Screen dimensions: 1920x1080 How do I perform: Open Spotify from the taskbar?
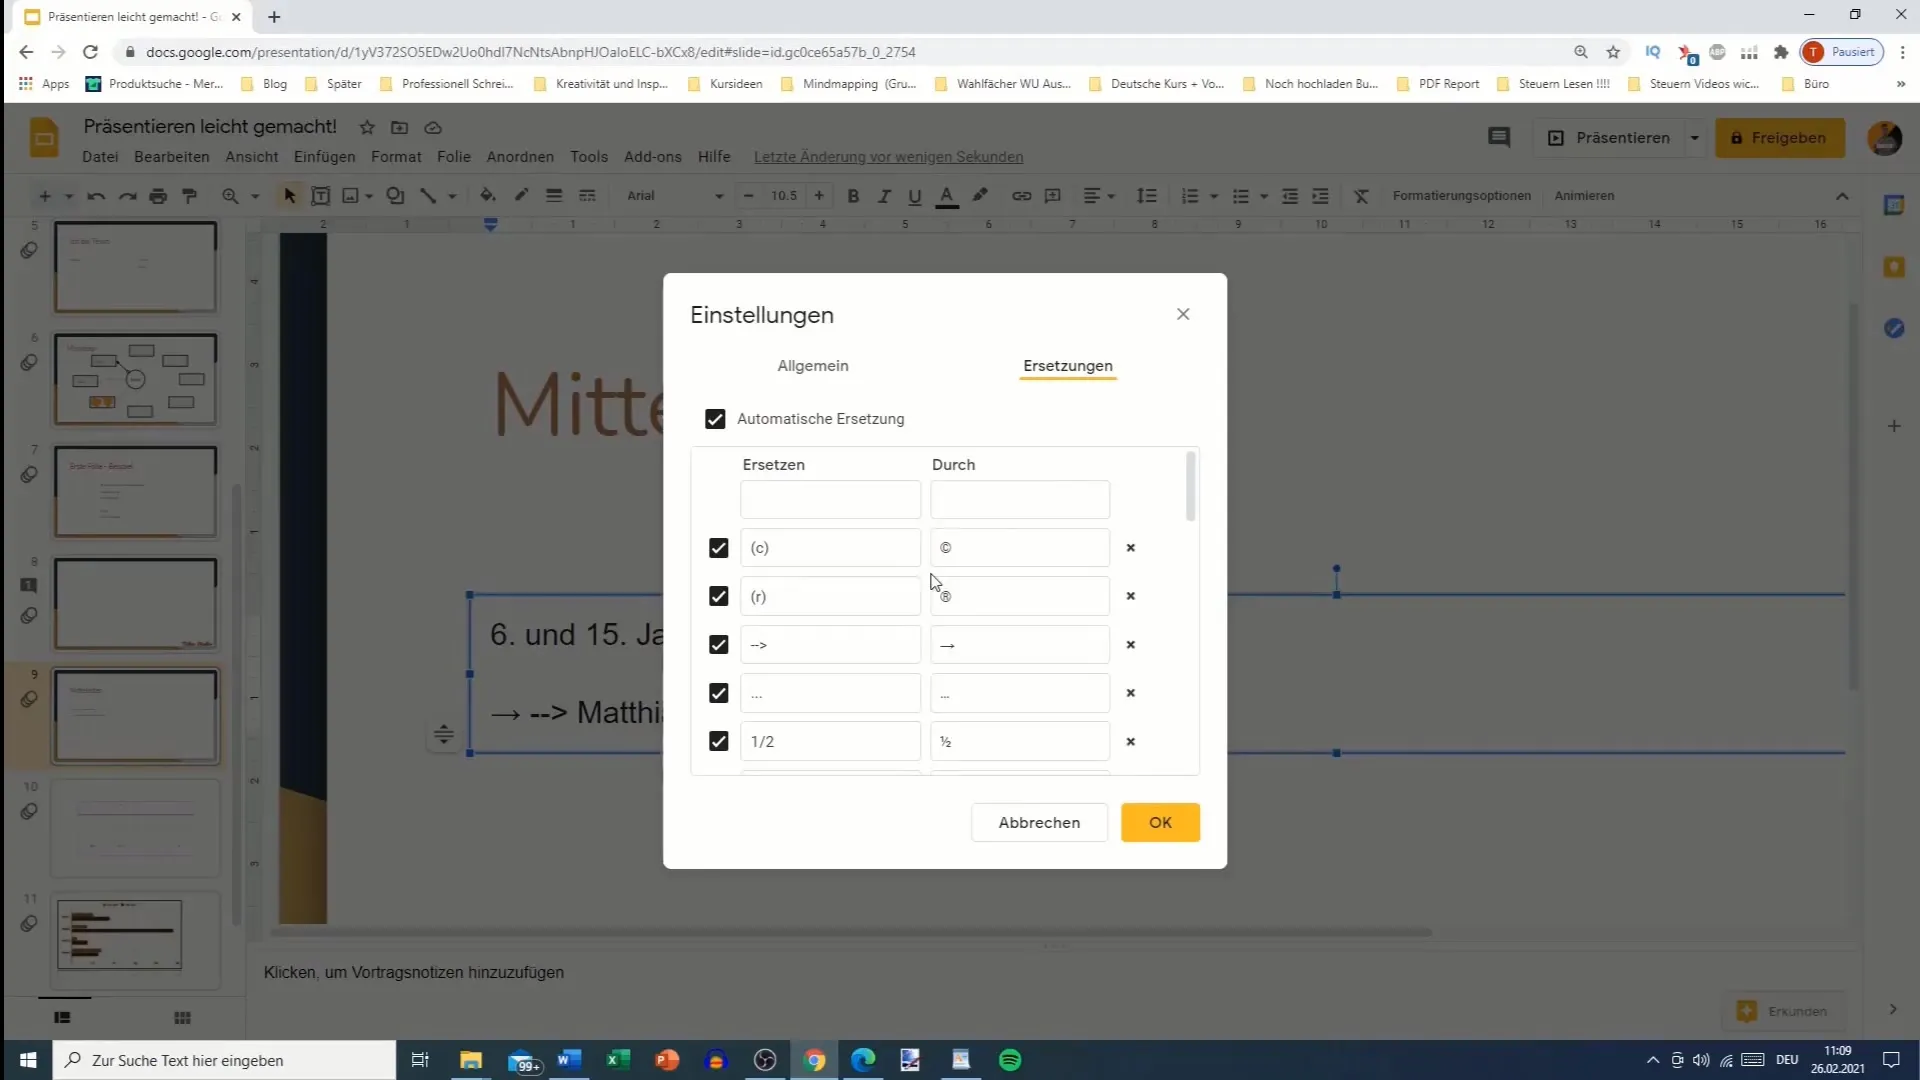pos(1010,1060)
